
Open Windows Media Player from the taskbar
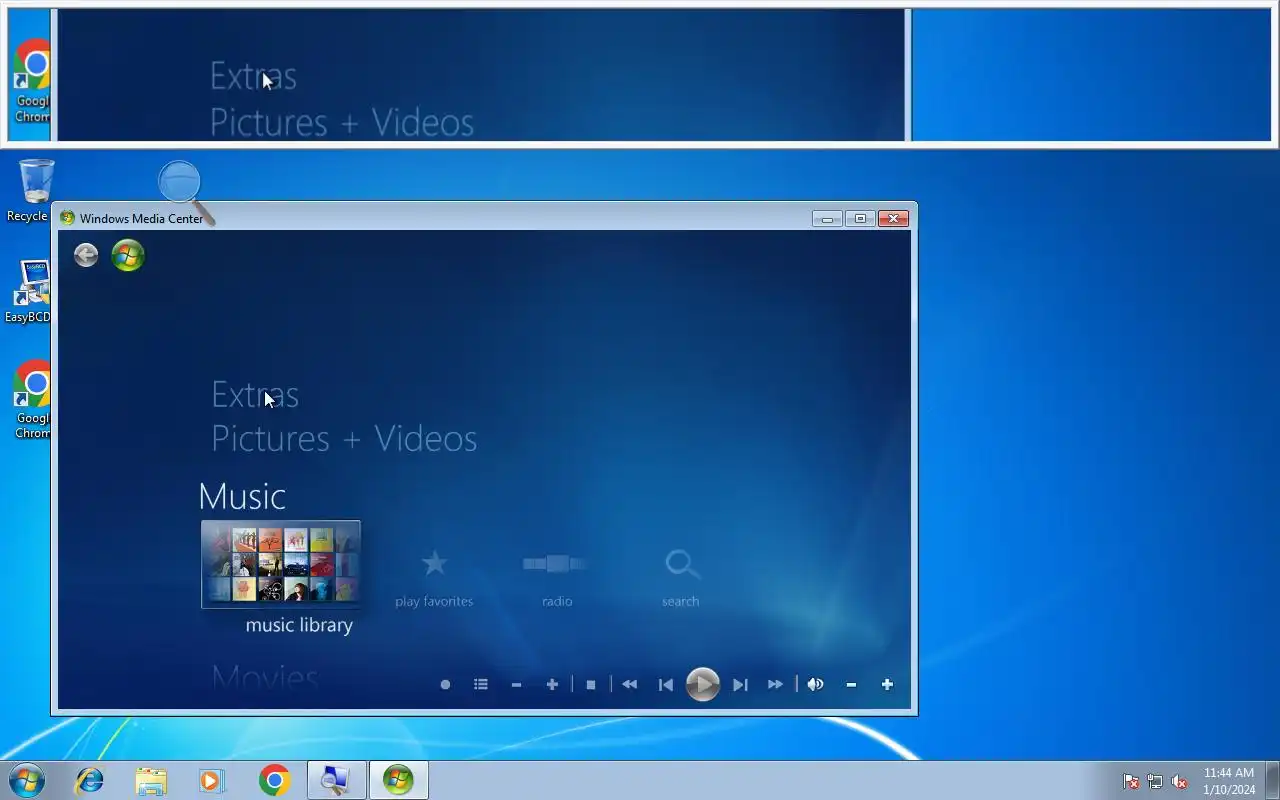(x=212, y=780)
